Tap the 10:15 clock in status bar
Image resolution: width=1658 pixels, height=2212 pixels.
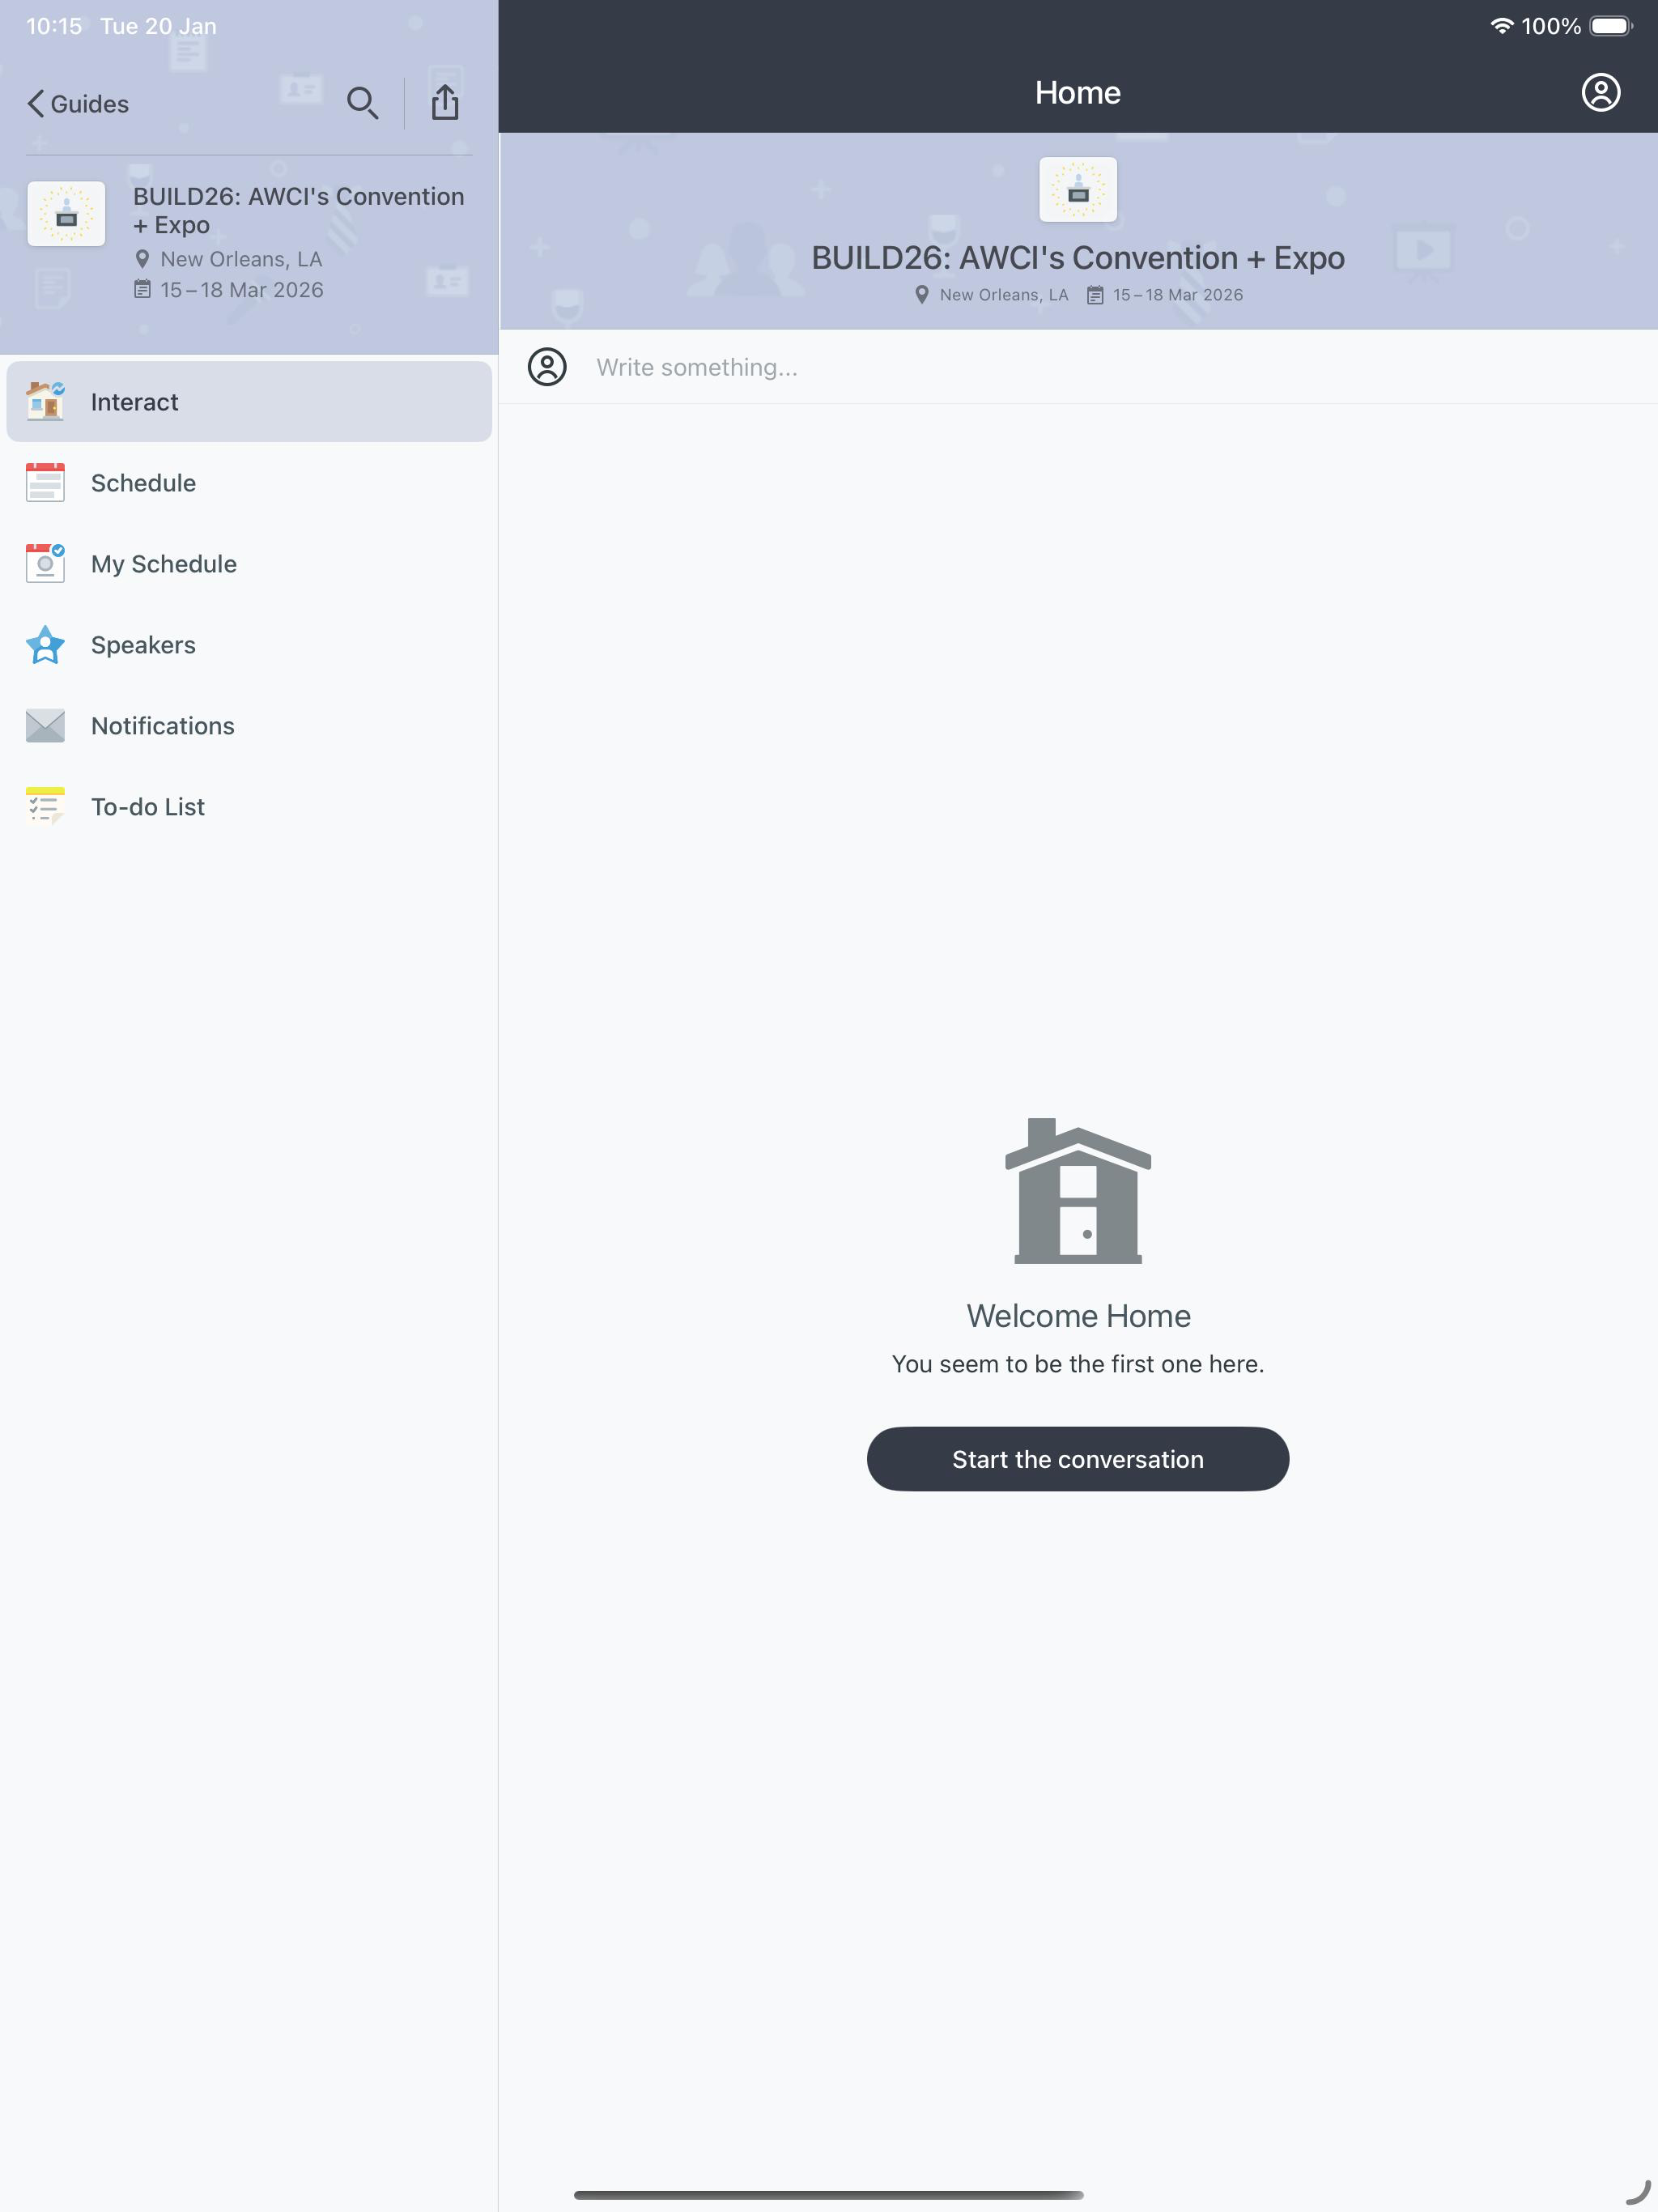tap(54, 26)
